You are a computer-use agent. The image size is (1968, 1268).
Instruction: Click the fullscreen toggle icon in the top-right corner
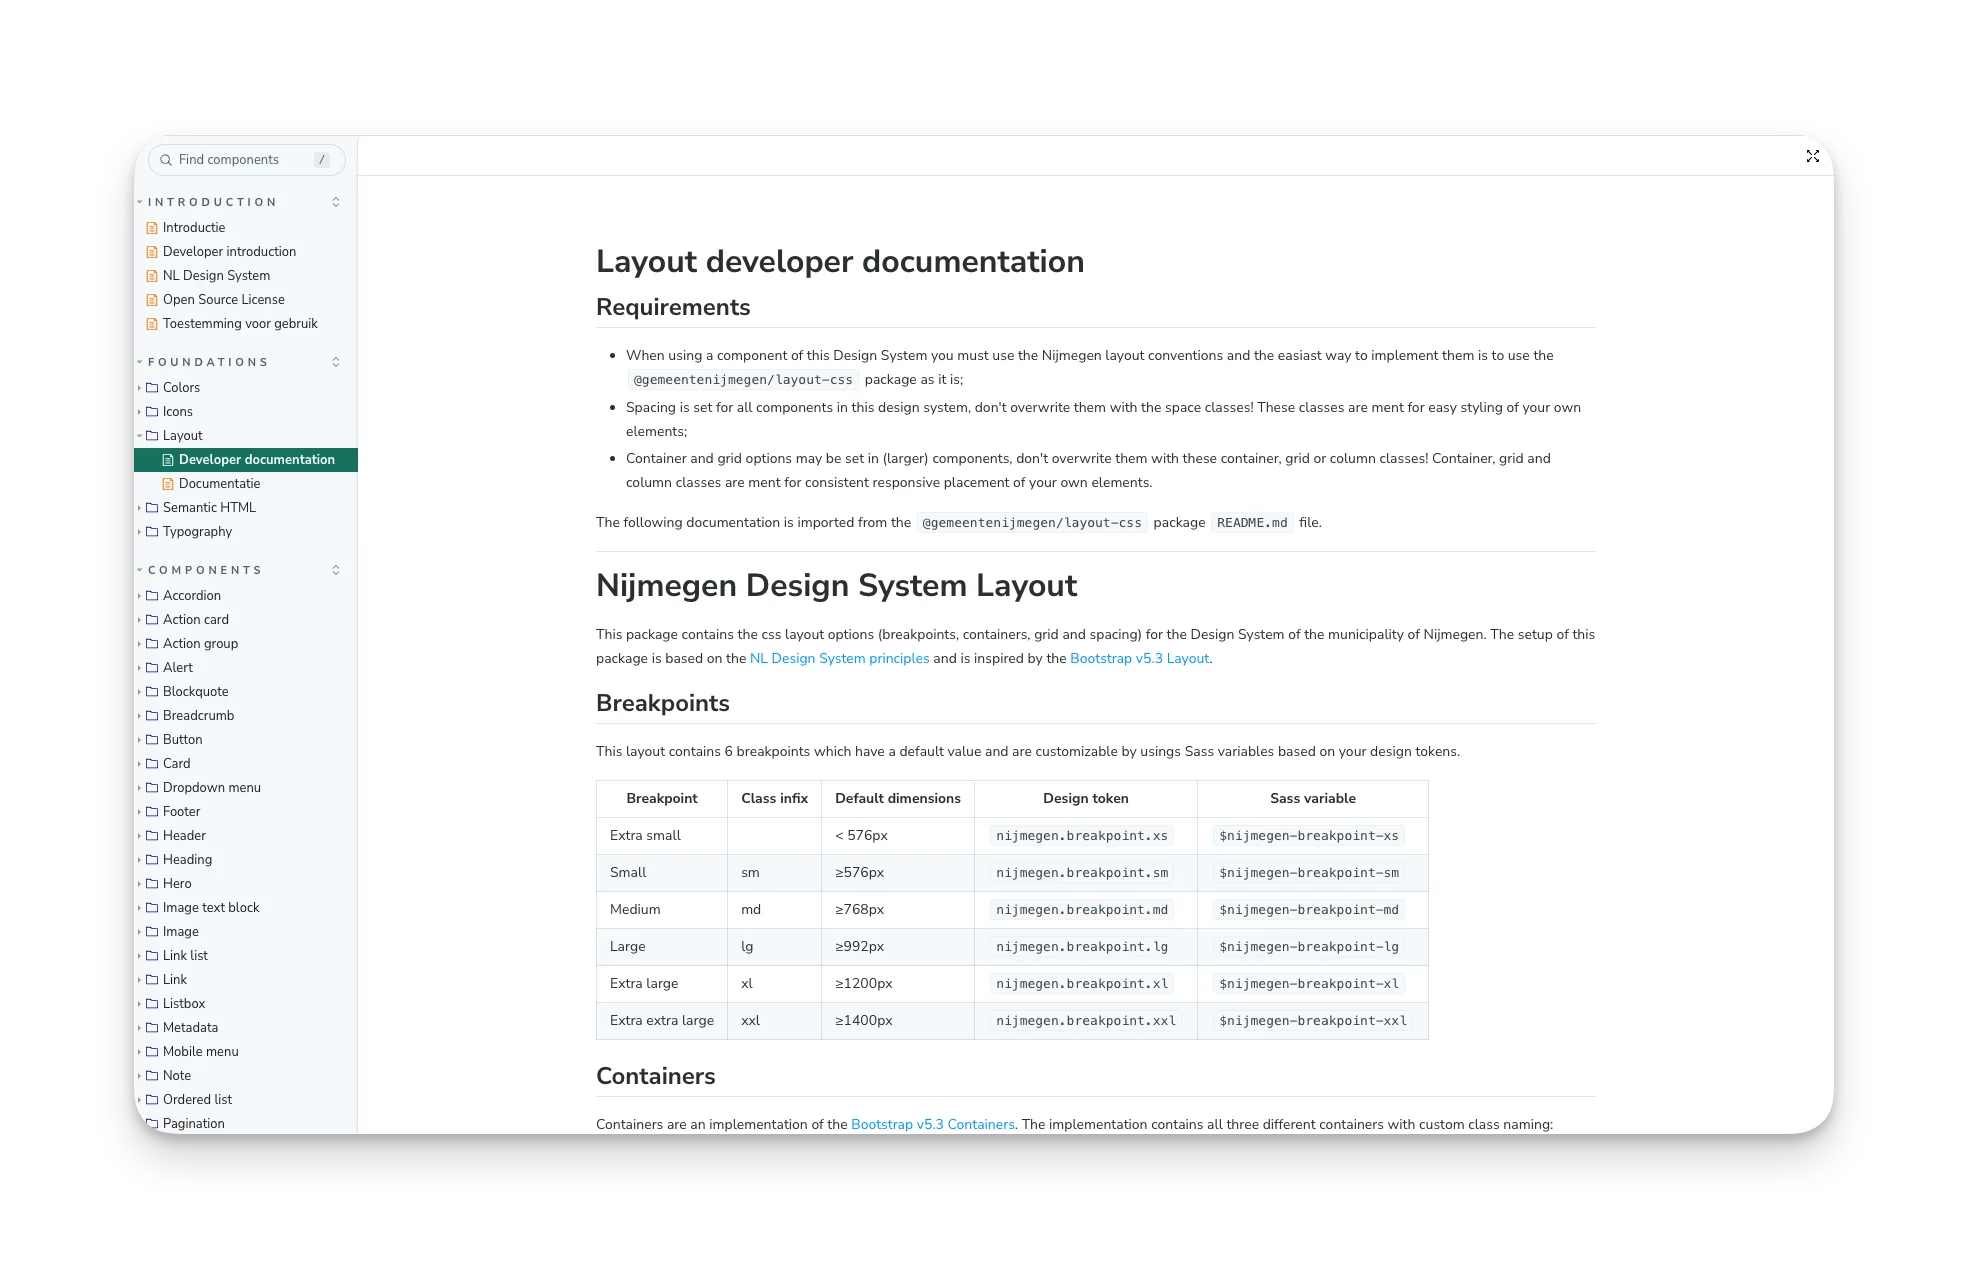pyautogui.click(x=1812, y=156)
